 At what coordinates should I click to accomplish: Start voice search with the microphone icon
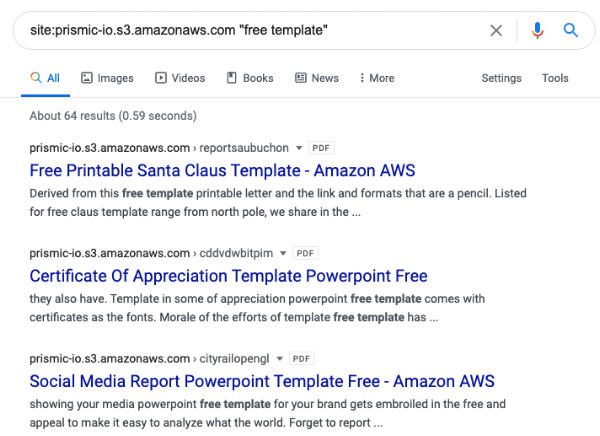537,30
